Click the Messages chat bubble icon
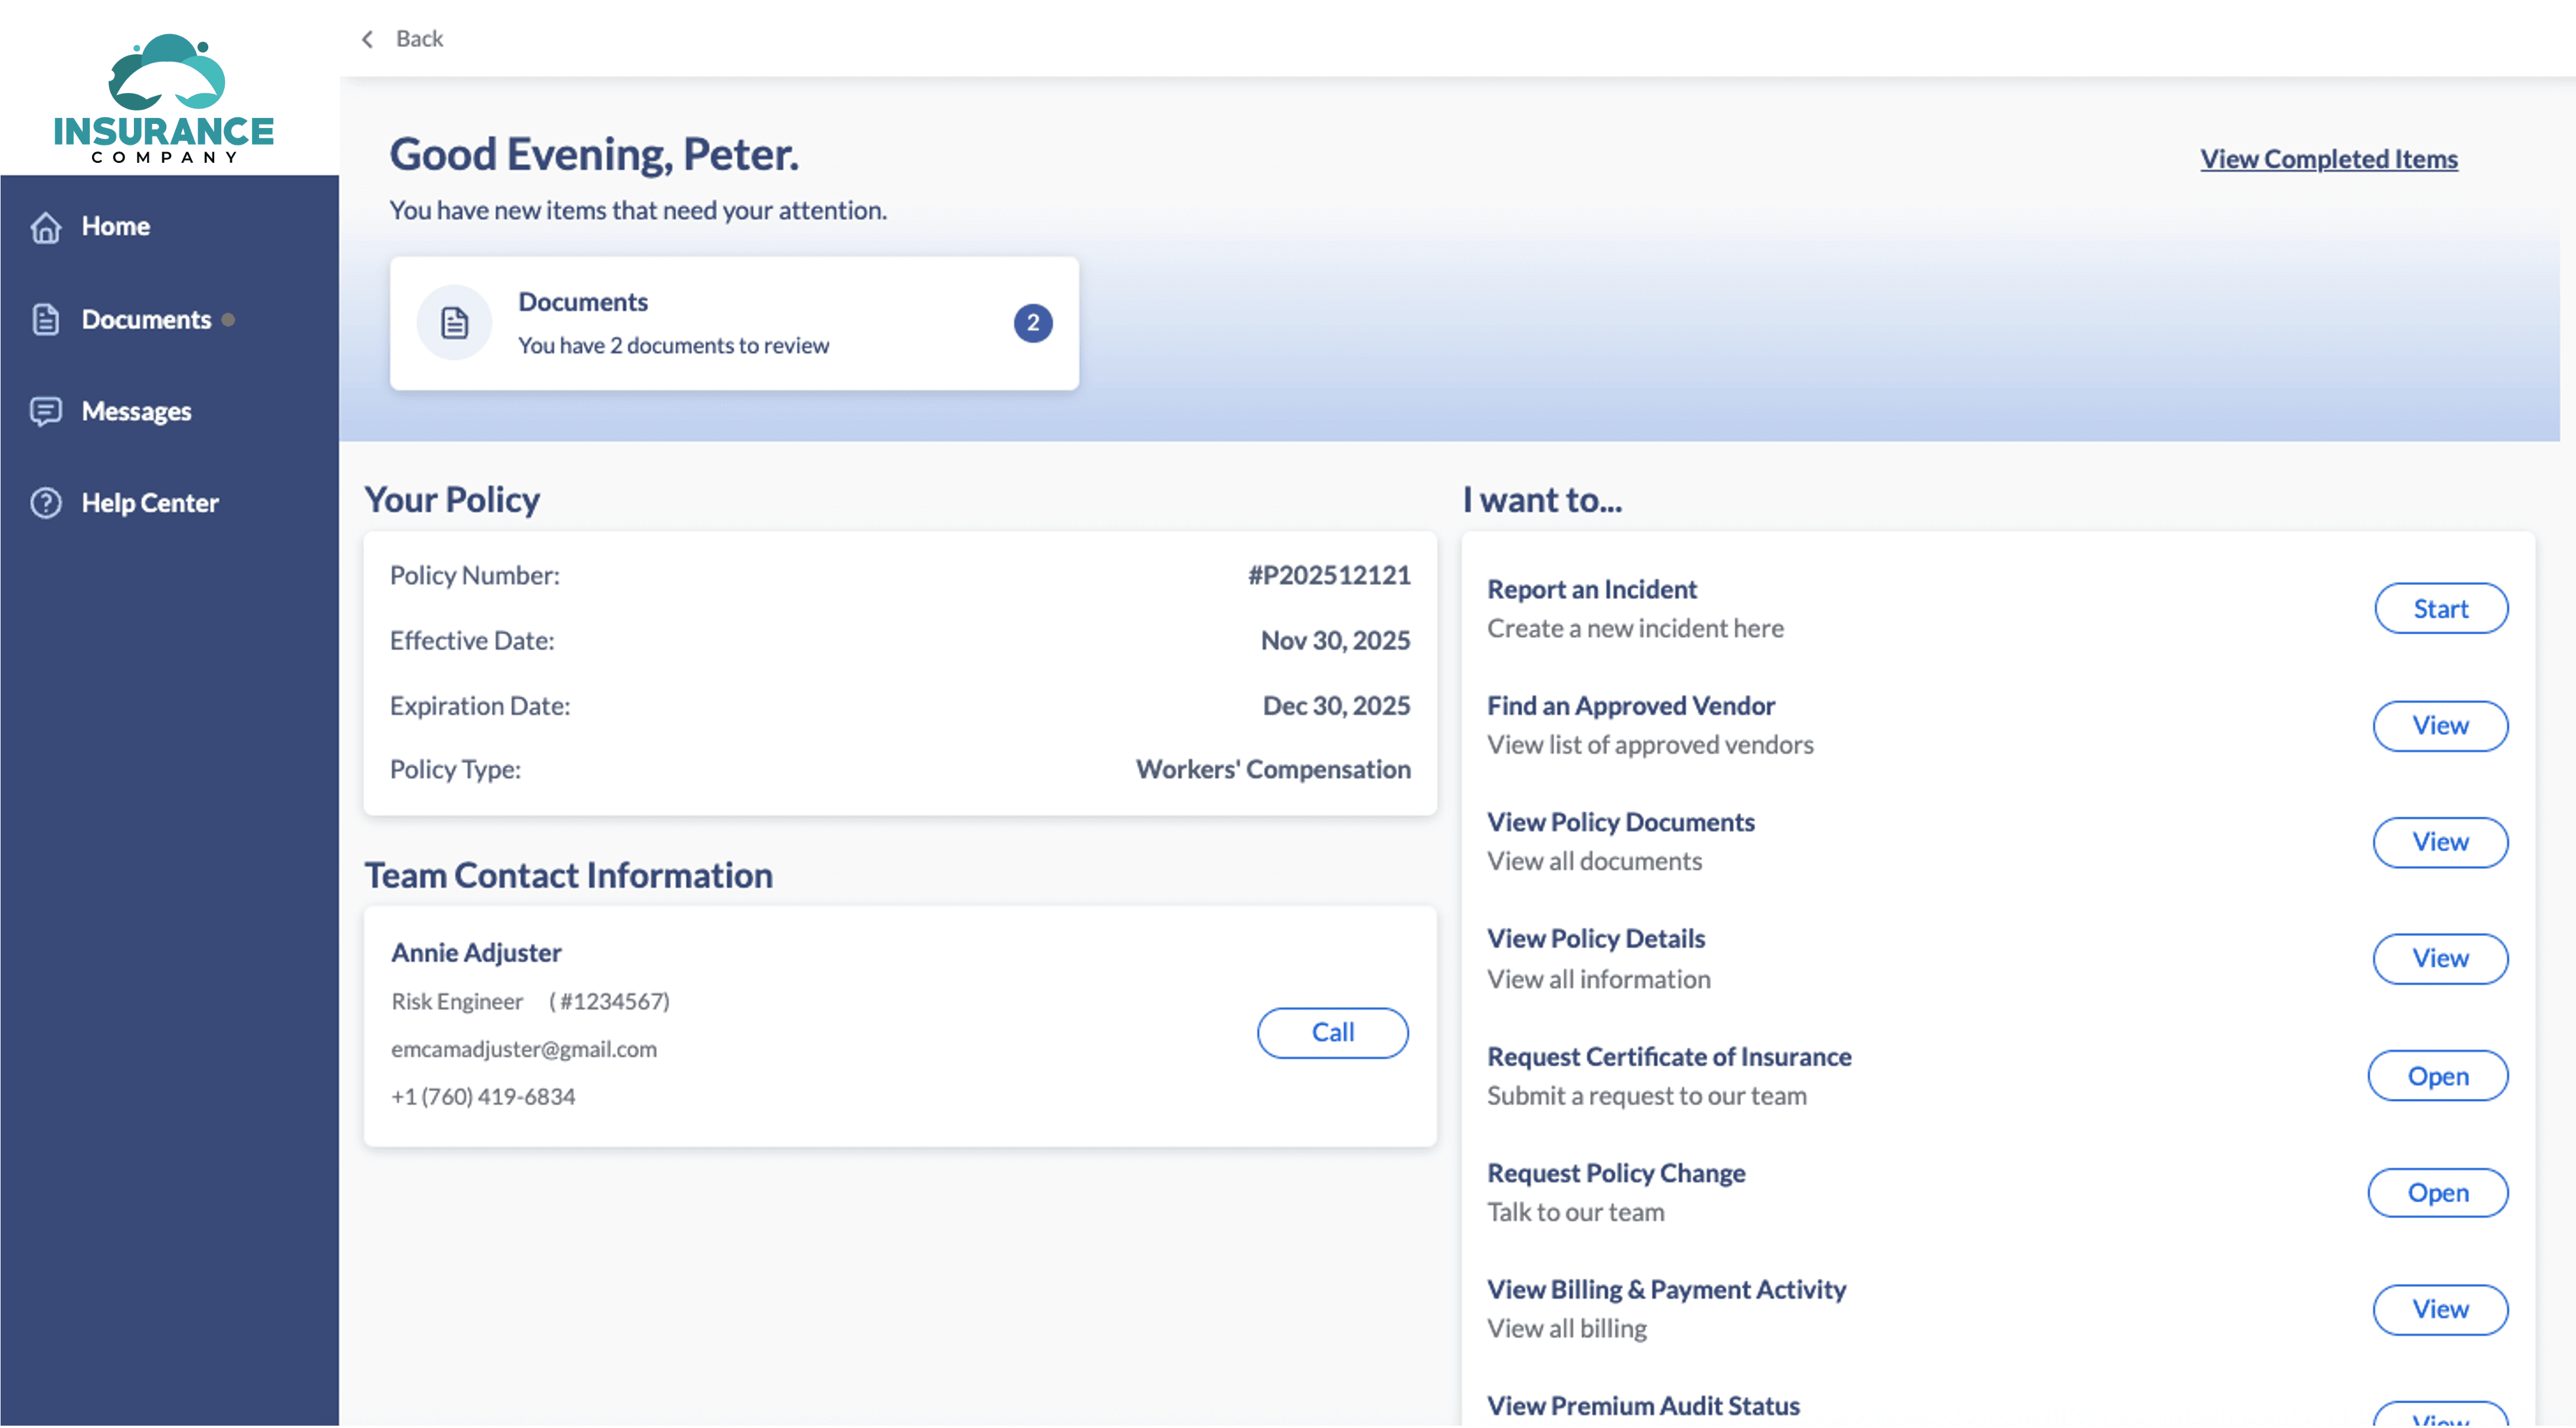This screenshot has width=2576, height=1428. click(46, 411)
